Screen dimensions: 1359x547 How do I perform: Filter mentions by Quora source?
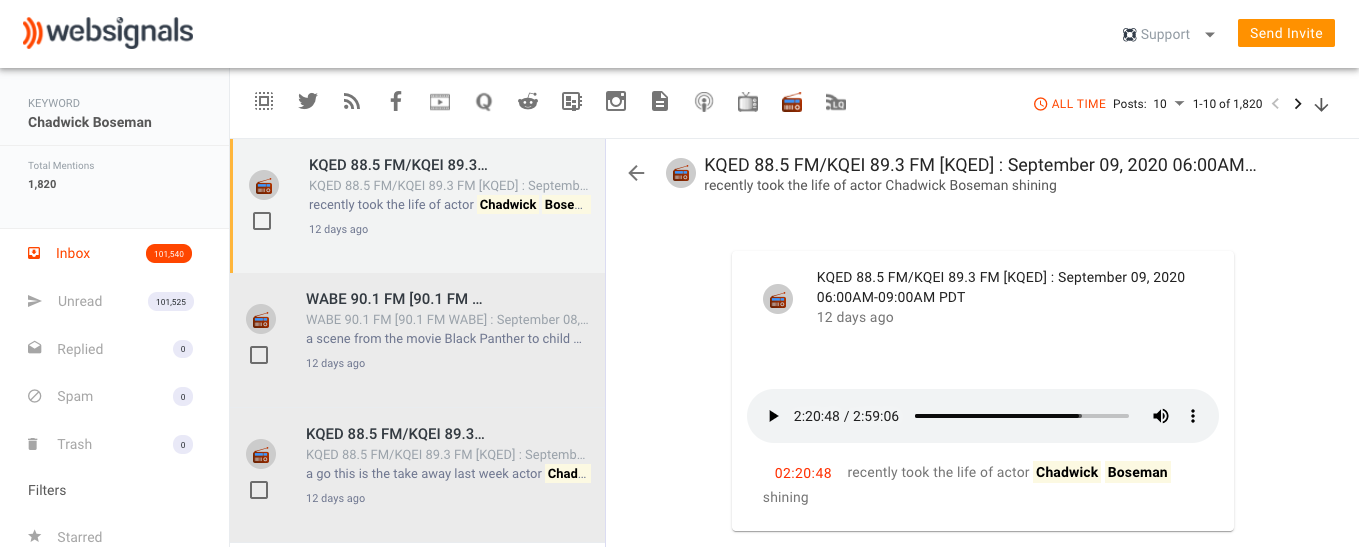click(x=484, y=101)
